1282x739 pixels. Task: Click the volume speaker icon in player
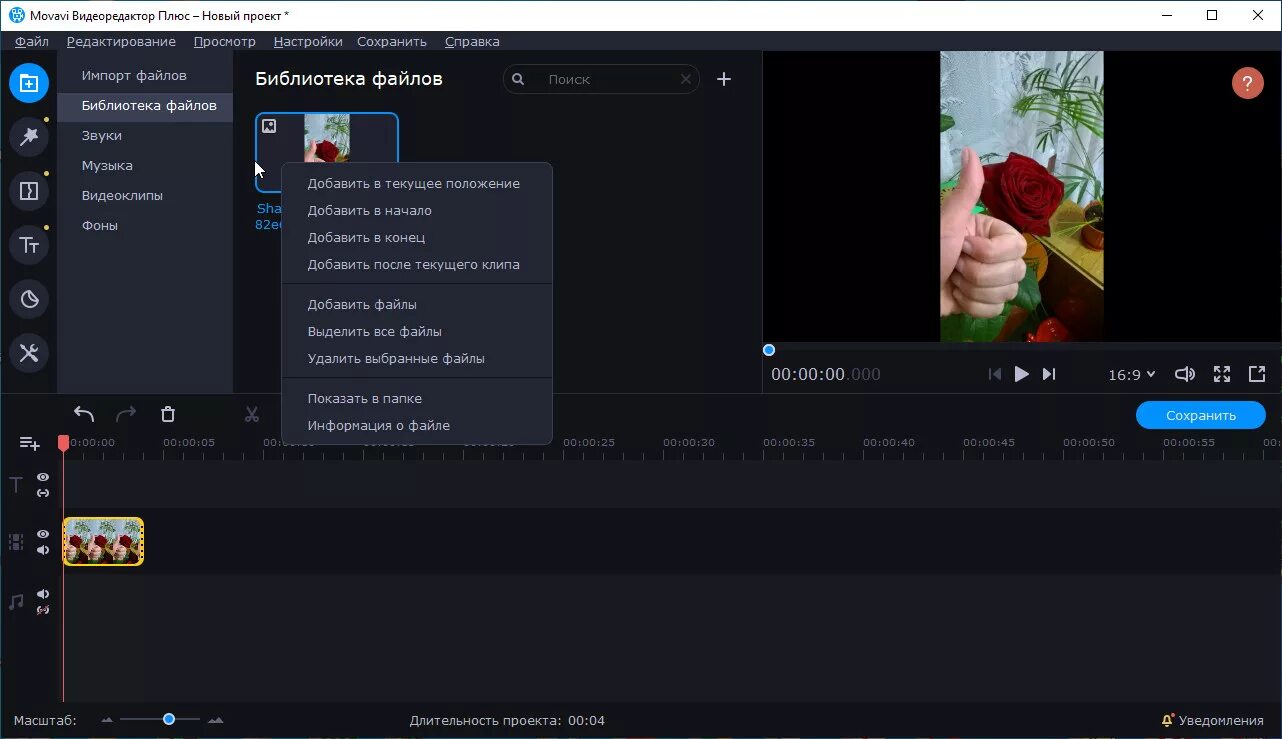[x=1185, y=374]
